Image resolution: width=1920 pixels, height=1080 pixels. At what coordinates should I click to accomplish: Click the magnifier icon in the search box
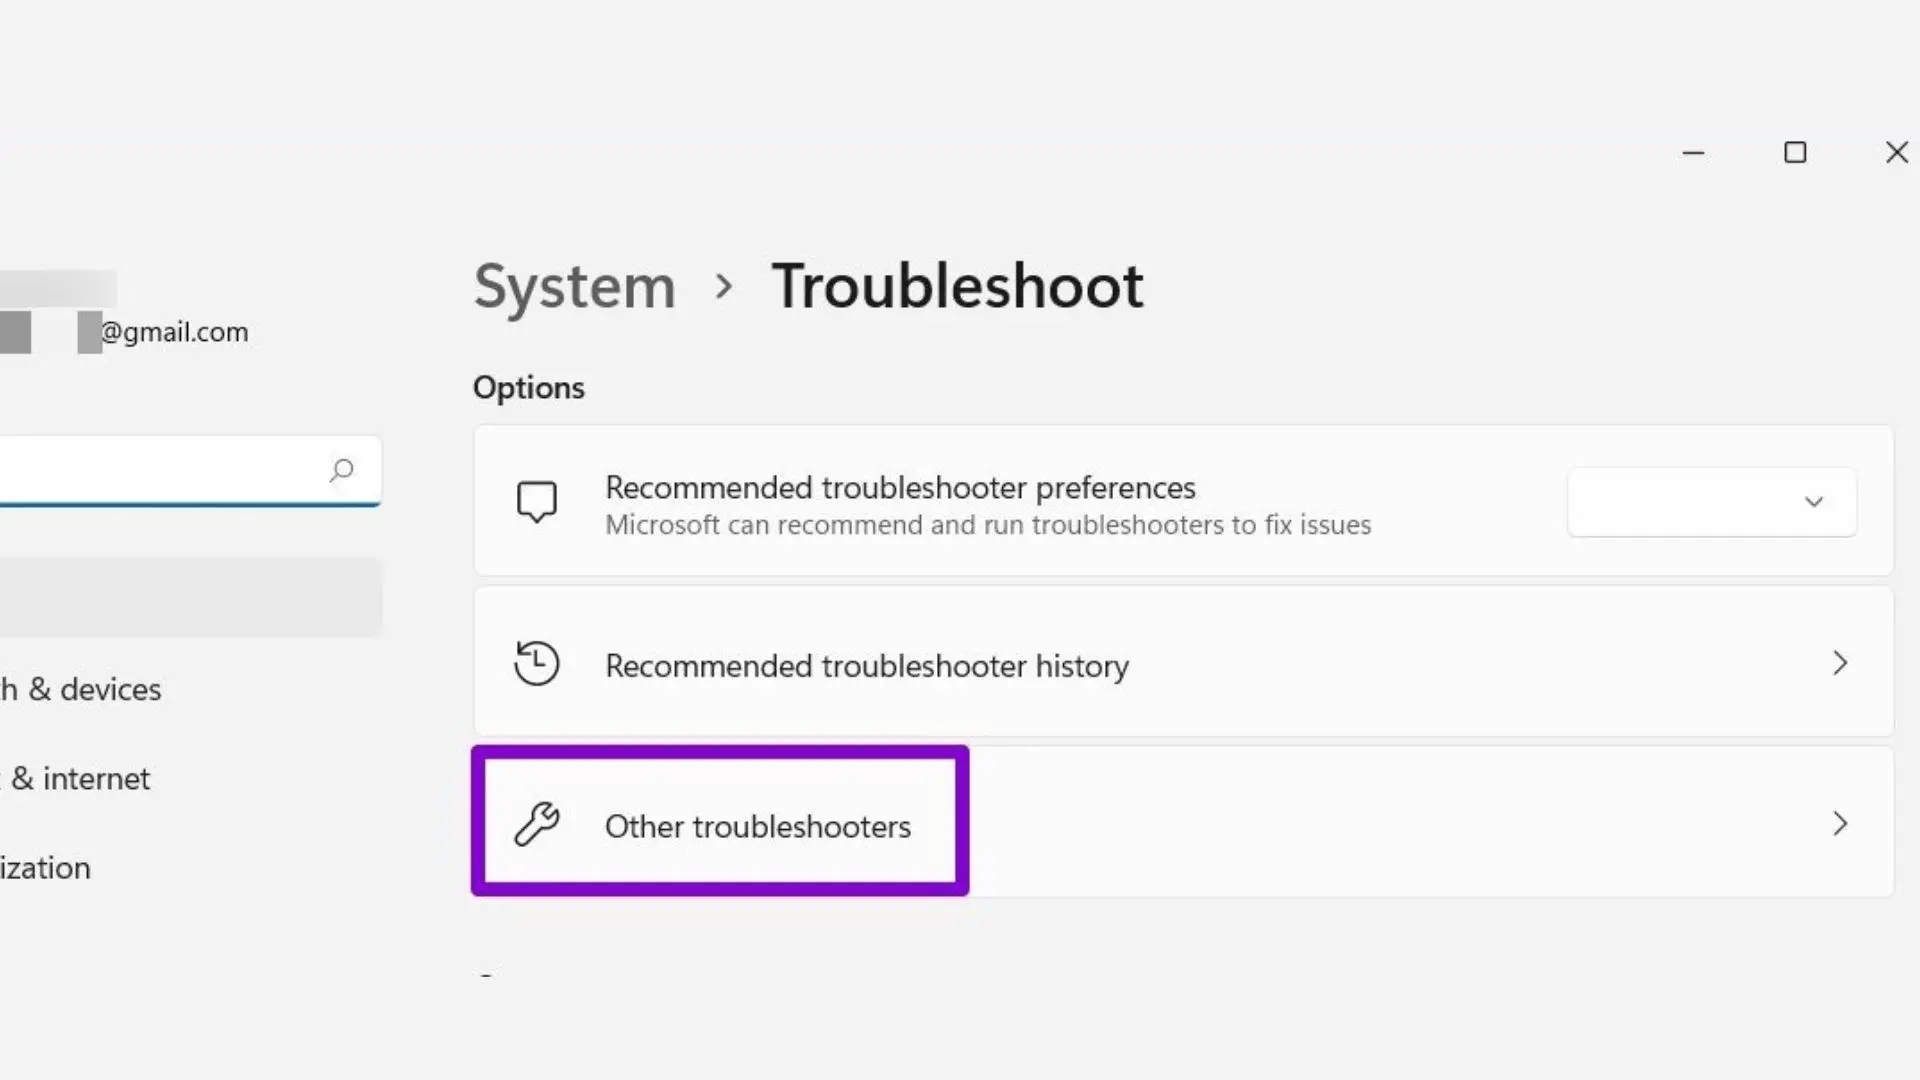342,470
